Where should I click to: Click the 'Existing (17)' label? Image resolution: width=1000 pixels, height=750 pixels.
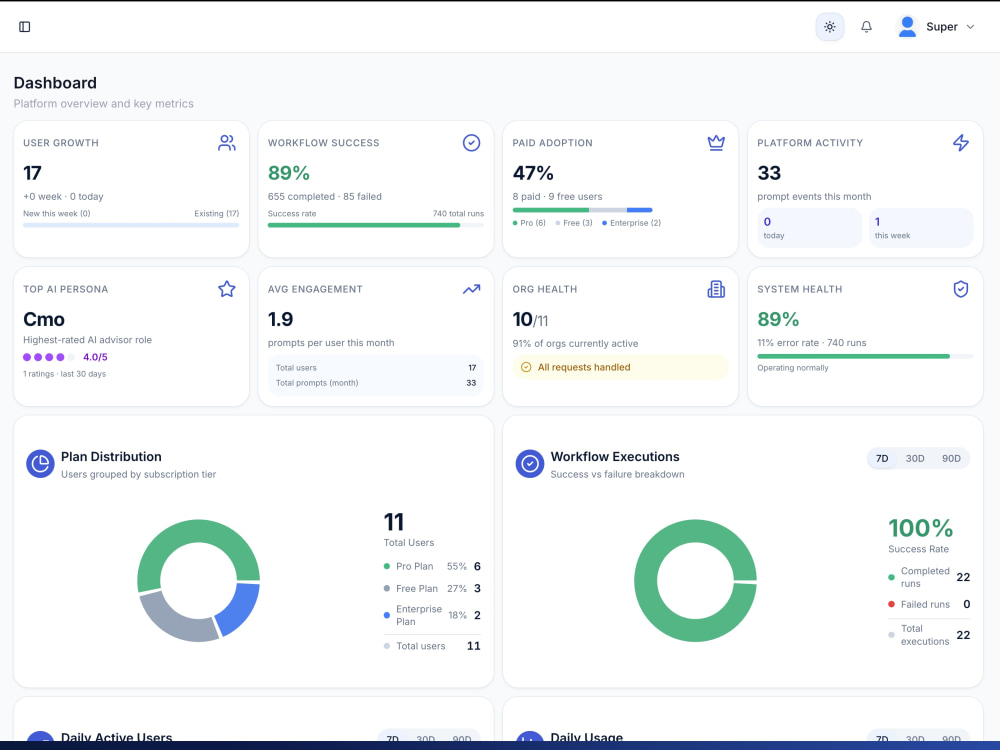(x=217, y=214)
